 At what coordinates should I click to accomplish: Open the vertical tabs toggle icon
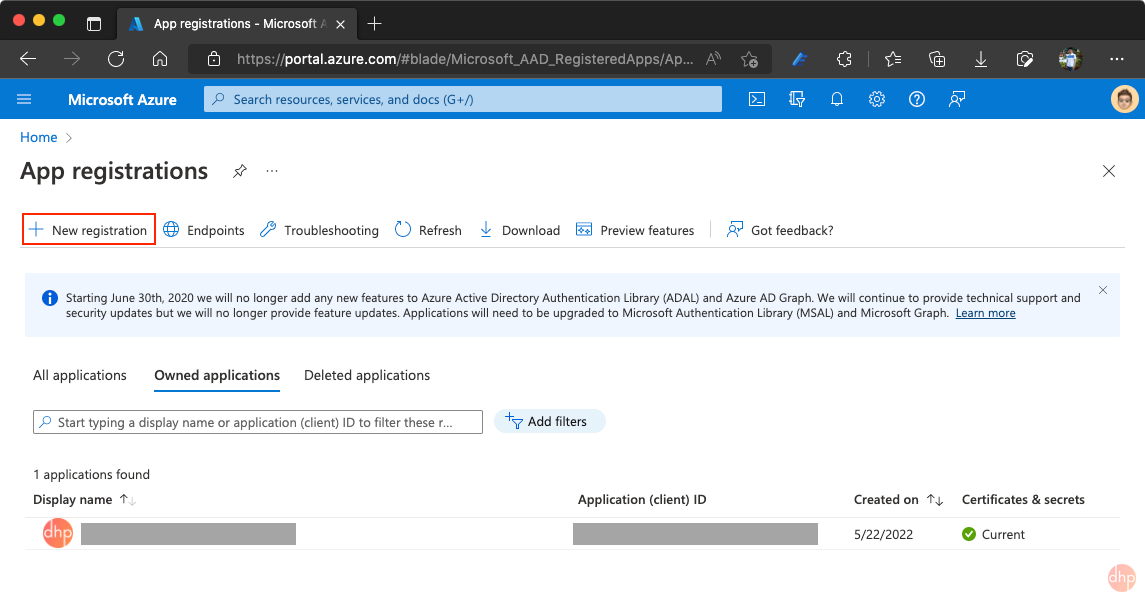(x=94, y=23)
